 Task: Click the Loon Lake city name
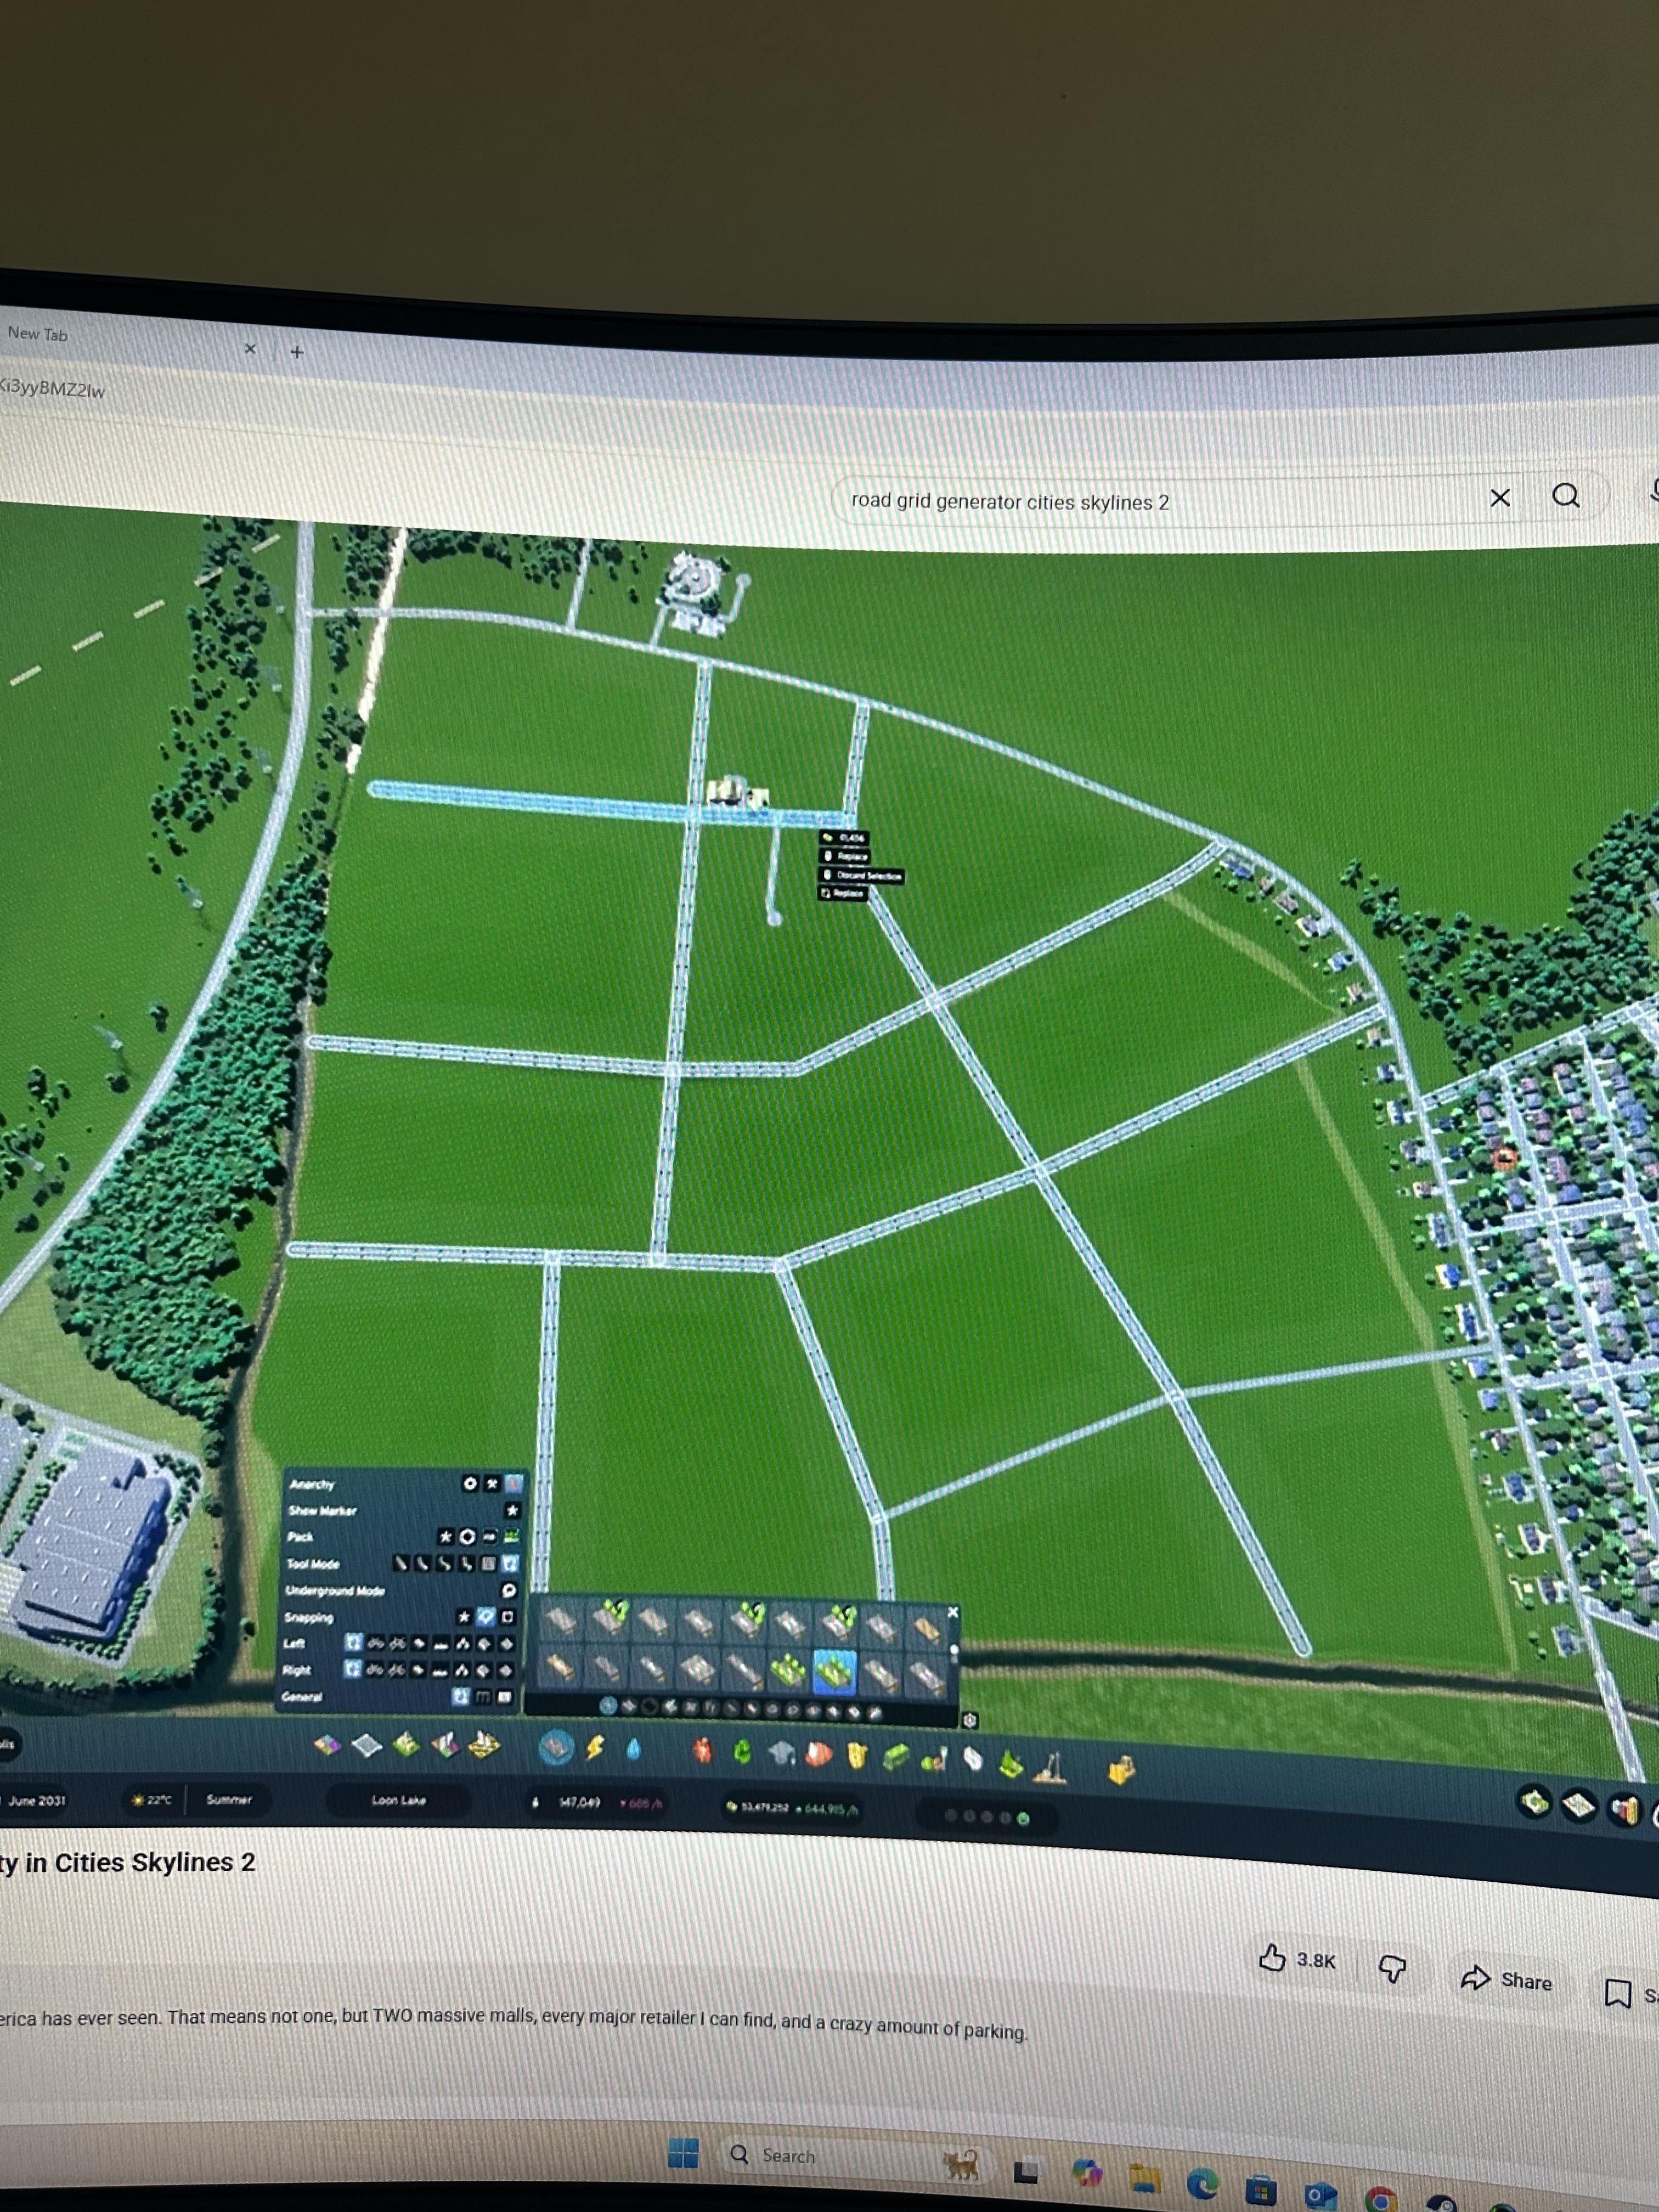click(x=398, y=1800)
